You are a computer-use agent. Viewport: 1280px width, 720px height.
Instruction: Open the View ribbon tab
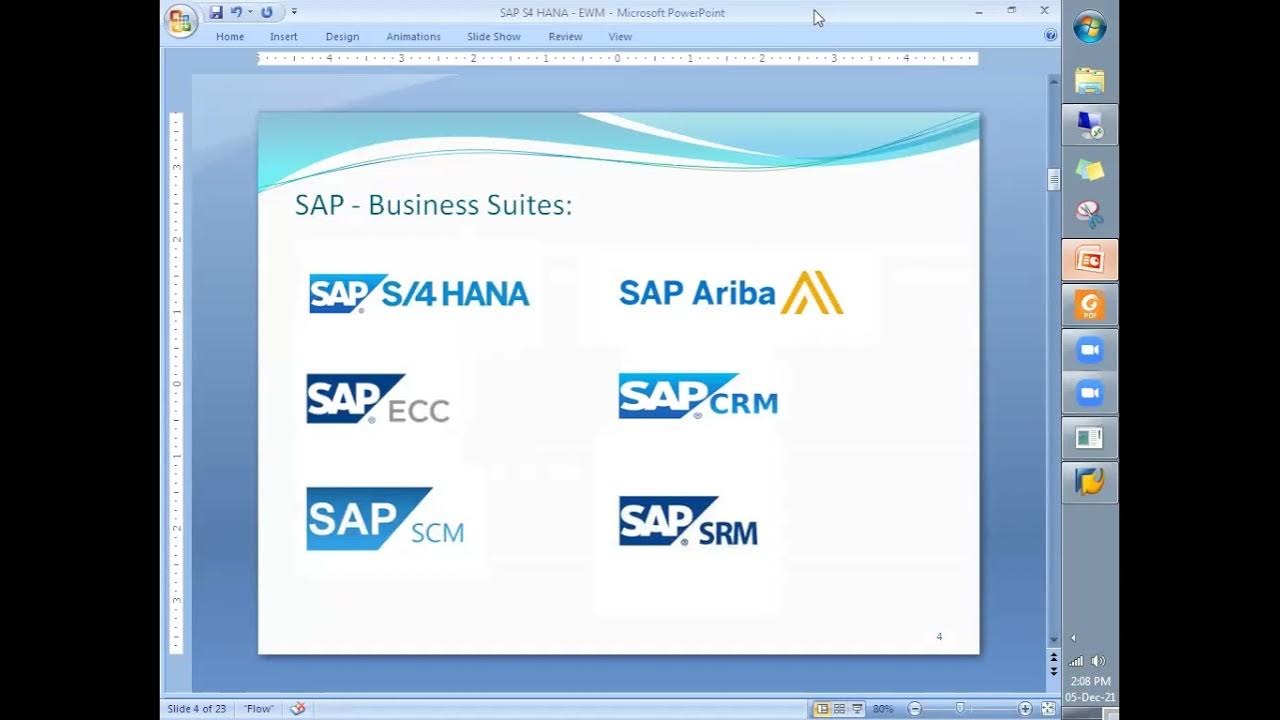pos(620,36)
